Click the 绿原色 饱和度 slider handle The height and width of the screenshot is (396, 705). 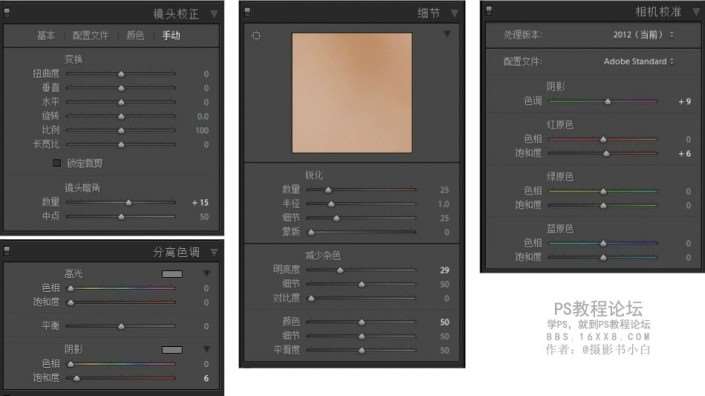coord(603,205)
